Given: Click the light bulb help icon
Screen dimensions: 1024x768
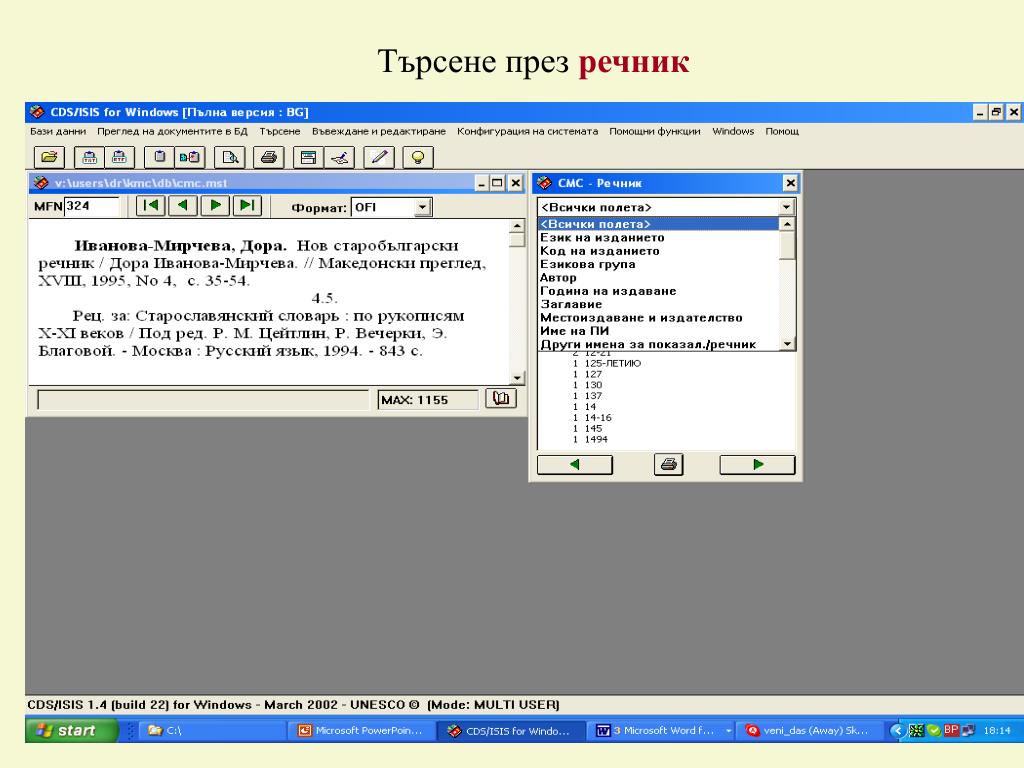Looking at the screenshot, I should click(418, 157).
